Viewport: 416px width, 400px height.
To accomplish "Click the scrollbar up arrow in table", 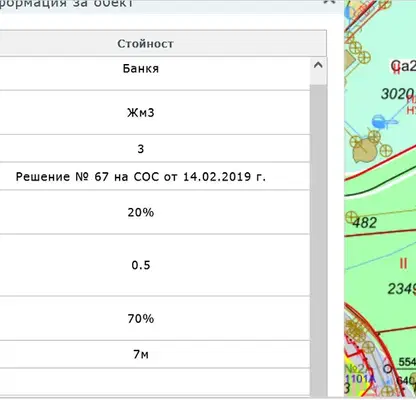I will 318,65.
